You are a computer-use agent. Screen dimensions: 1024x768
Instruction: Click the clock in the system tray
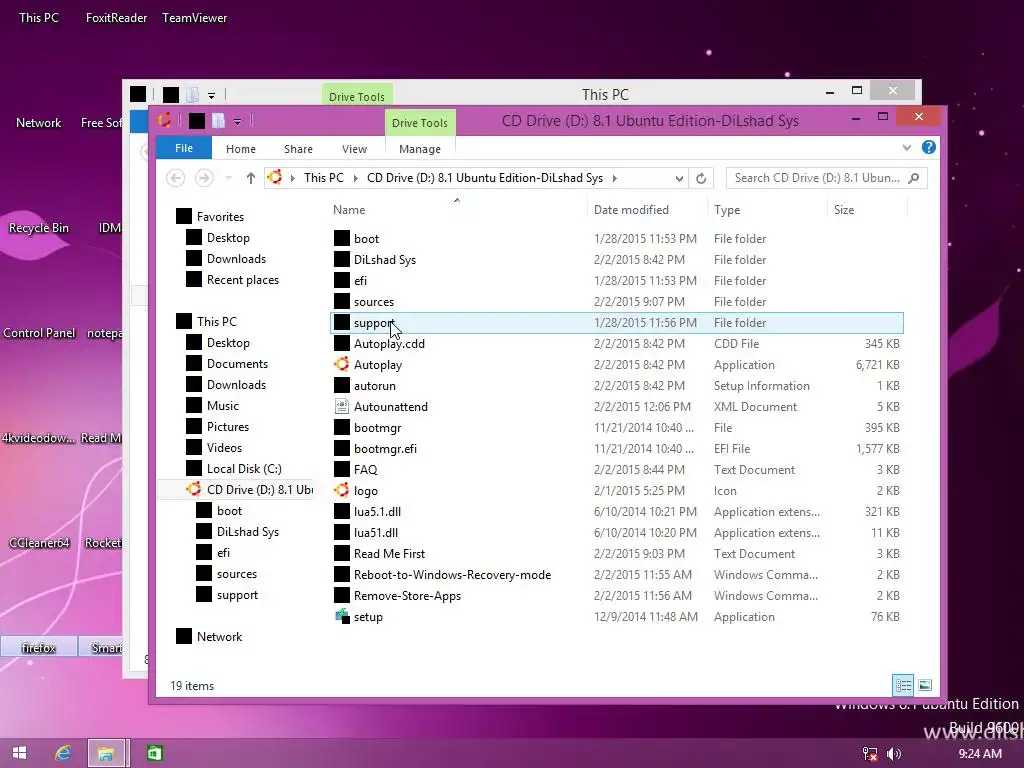click(x=980, y=754)
